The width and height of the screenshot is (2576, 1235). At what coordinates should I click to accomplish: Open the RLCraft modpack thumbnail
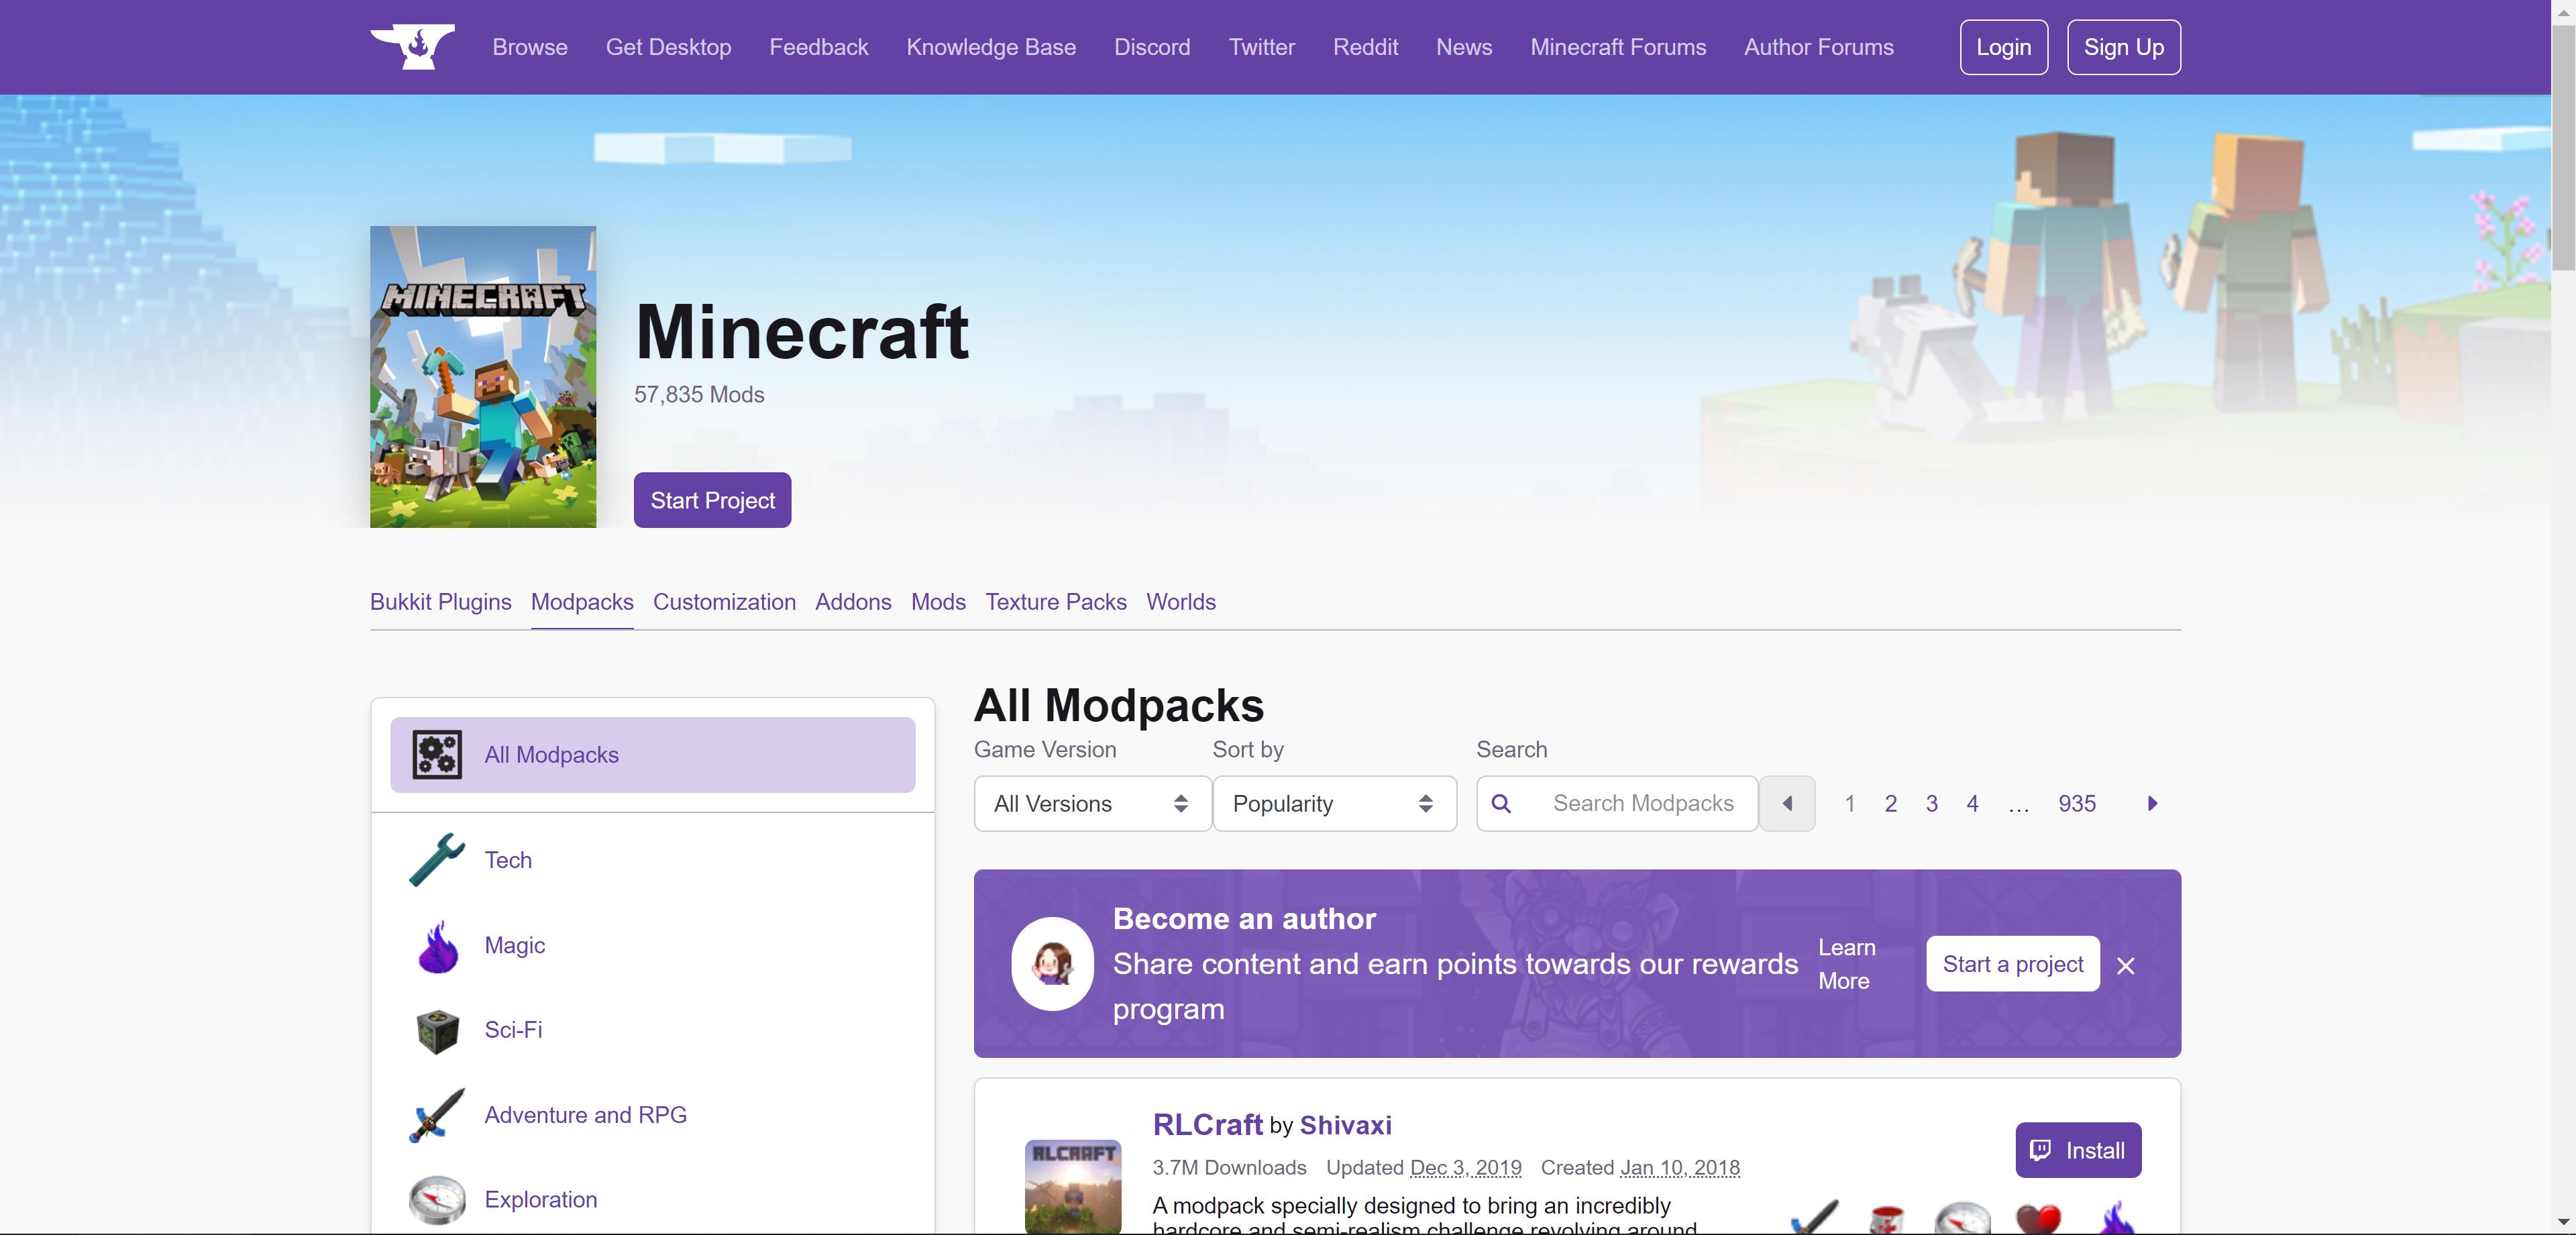tap(1072, 1186)
